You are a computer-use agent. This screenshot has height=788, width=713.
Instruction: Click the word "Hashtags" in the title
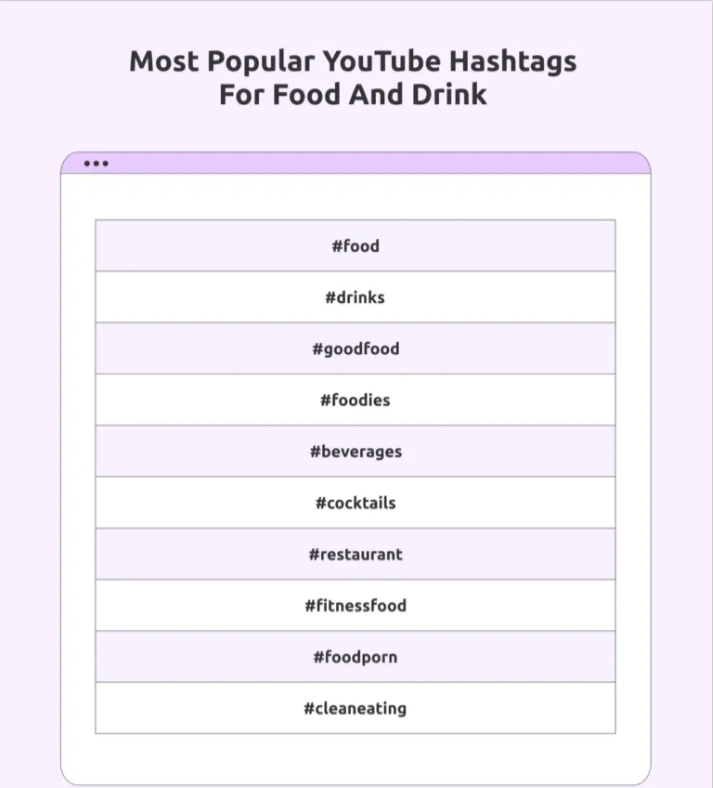click(x=512, y=61)
